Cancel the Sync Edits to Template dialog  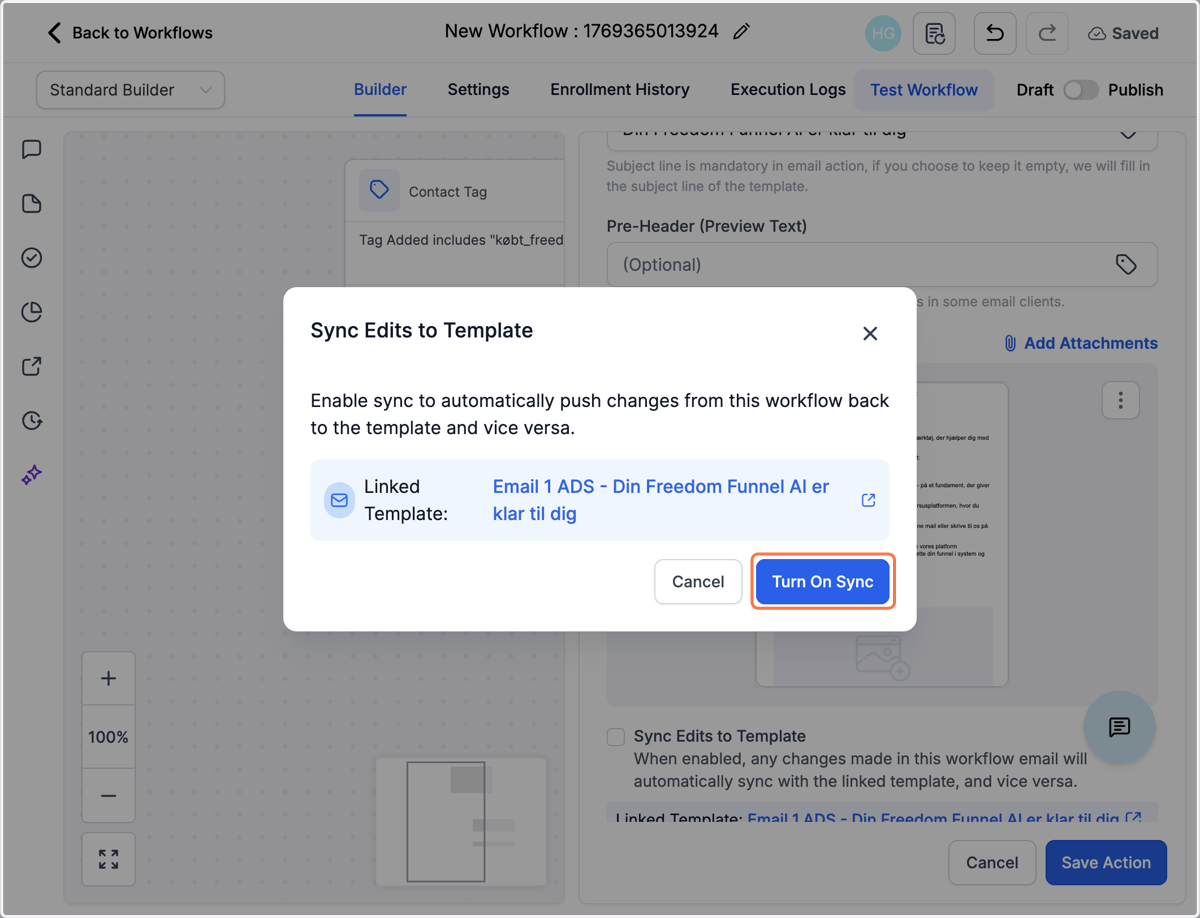coord(698,582)
